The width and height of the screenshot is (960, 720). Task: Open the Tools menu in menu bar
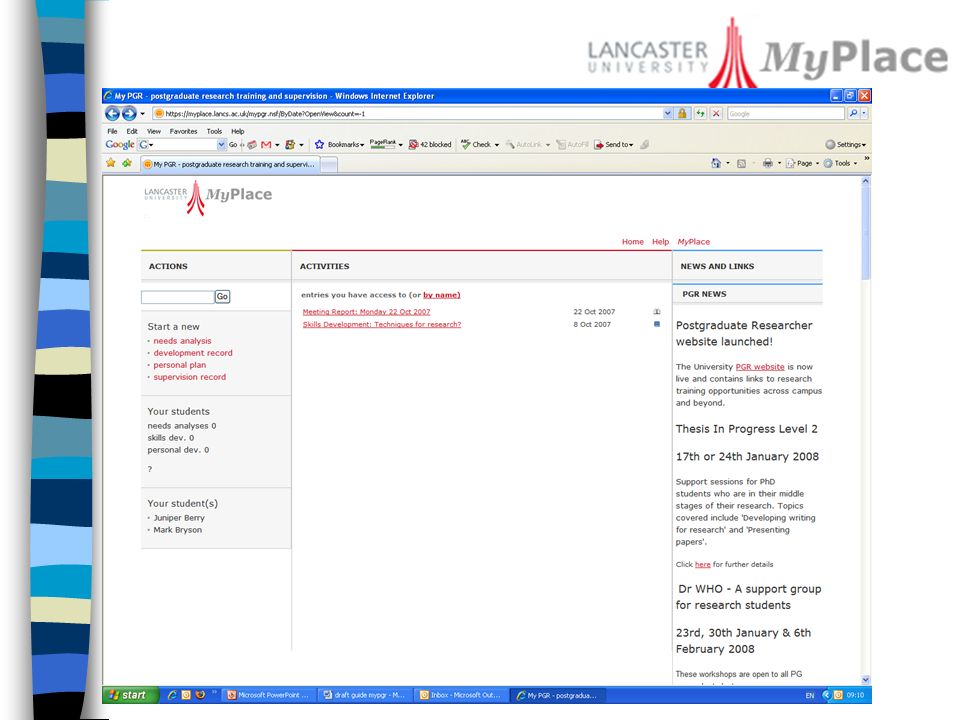[214, 131]
